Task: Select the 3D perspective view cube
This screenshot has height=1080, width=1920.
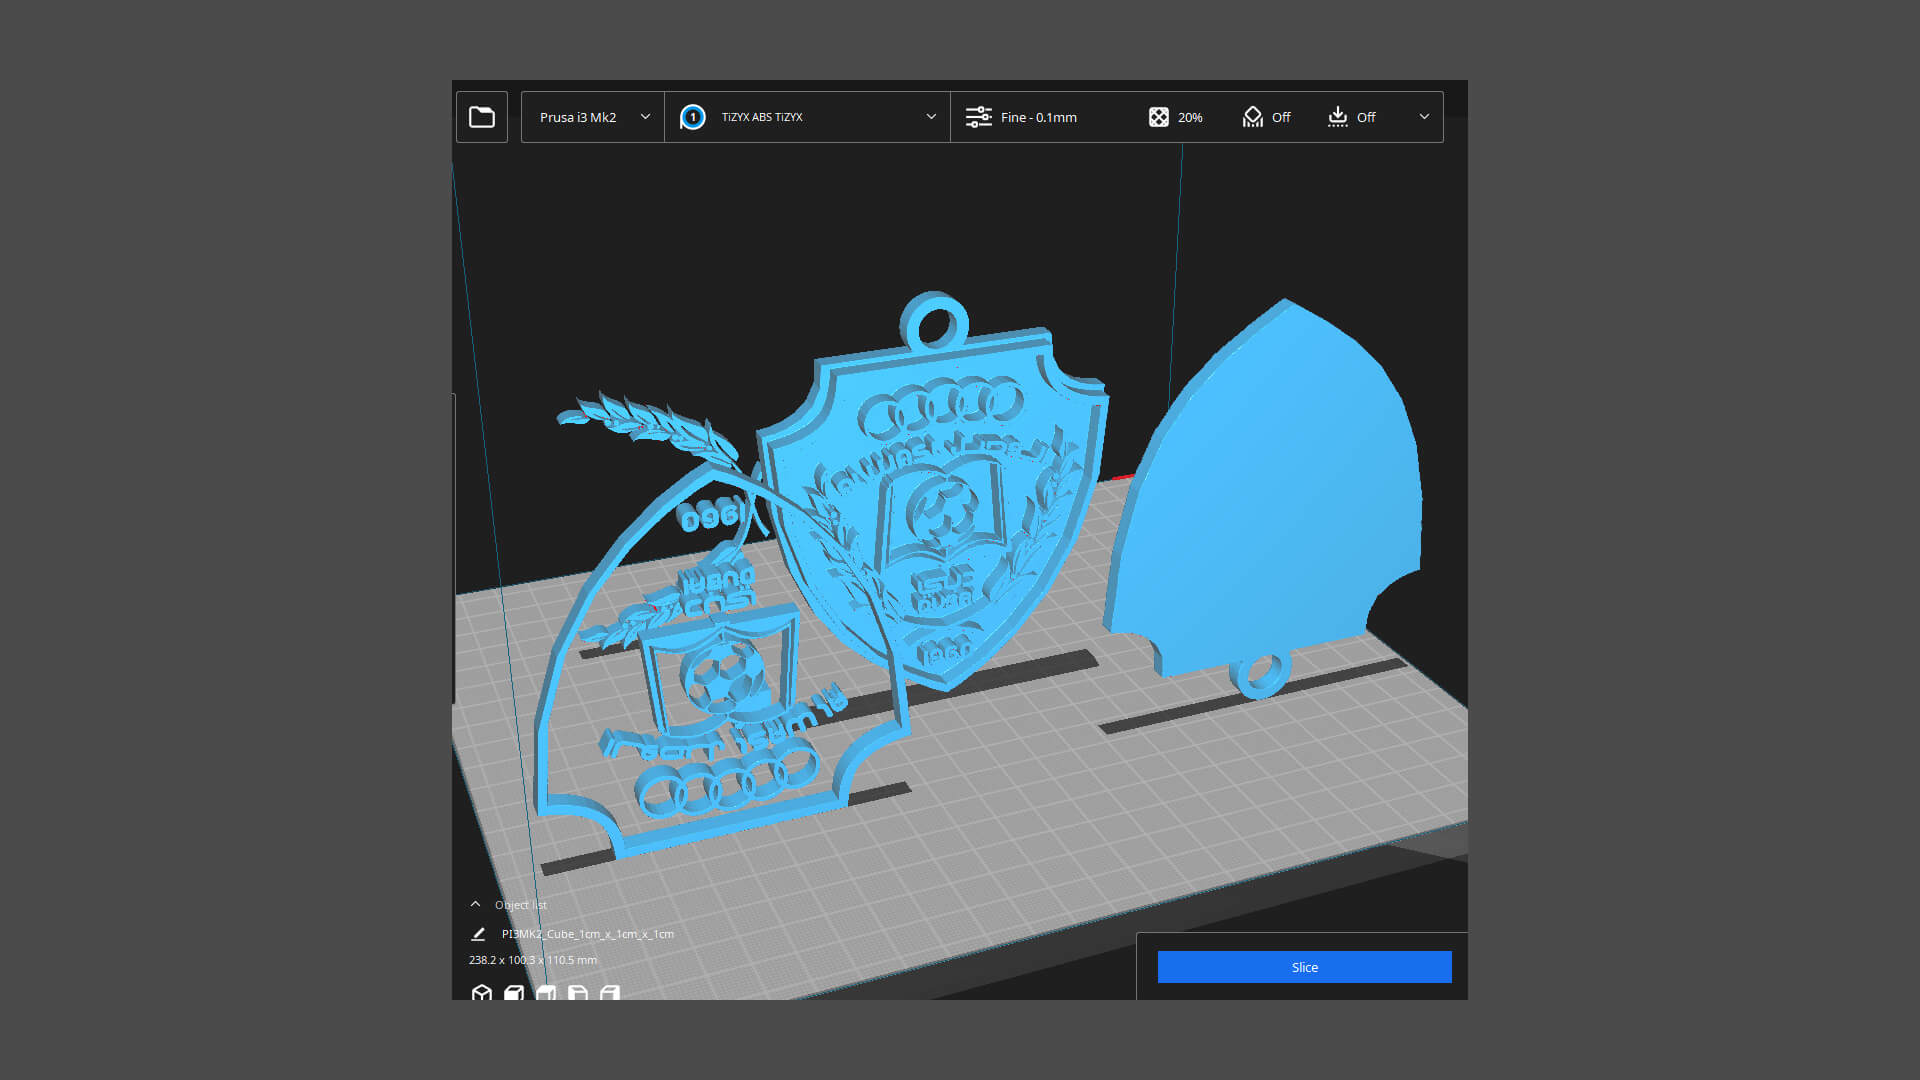Action: click(482, 992)
